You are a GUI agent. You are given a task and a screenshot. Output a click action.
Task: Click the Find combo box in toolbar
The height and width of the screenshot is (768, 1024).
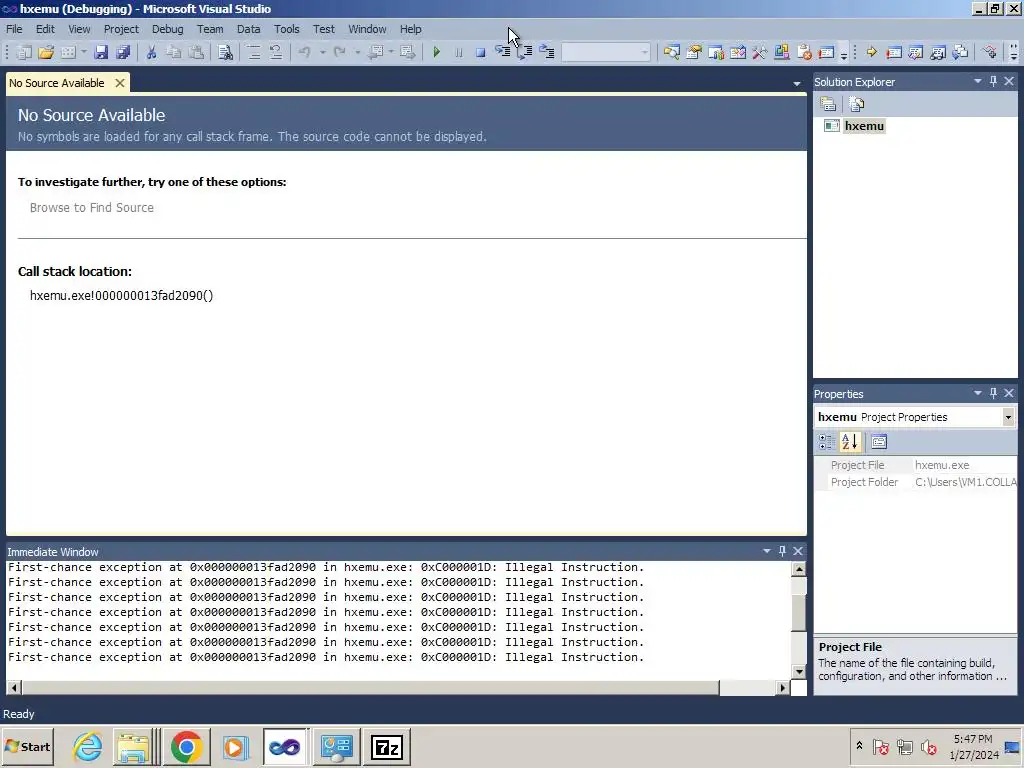pyautogui.click(x=606, y=52)
